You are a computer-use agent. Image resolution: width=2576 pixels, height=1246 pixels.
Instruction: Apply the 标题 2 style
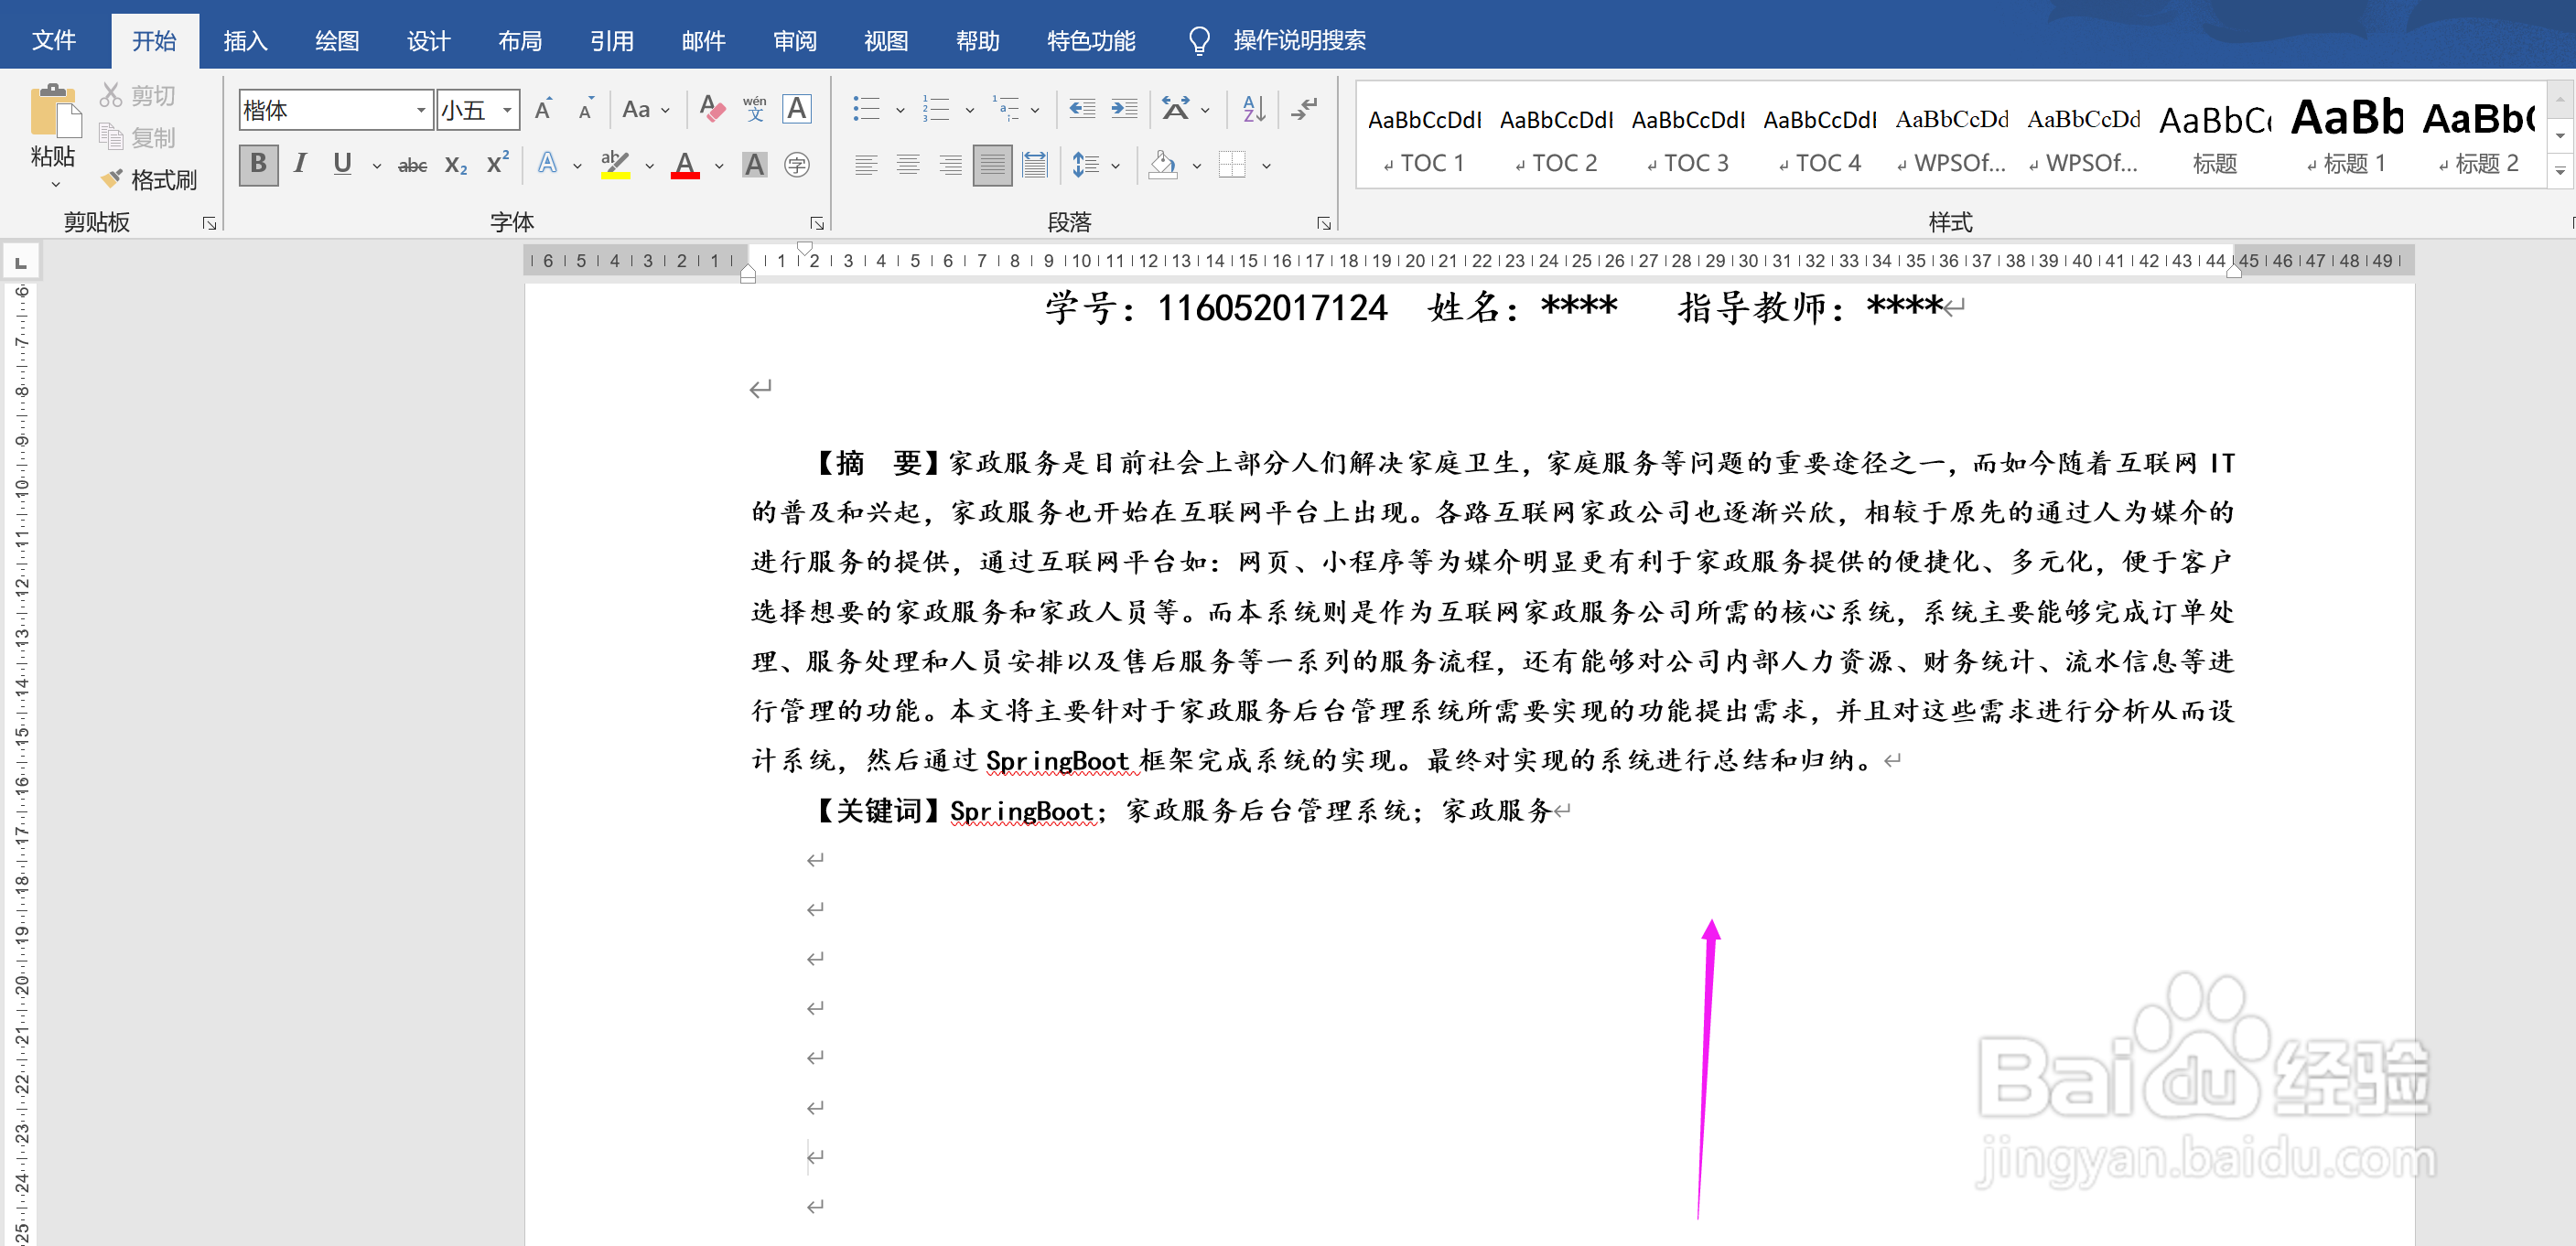click(2479, 138)
